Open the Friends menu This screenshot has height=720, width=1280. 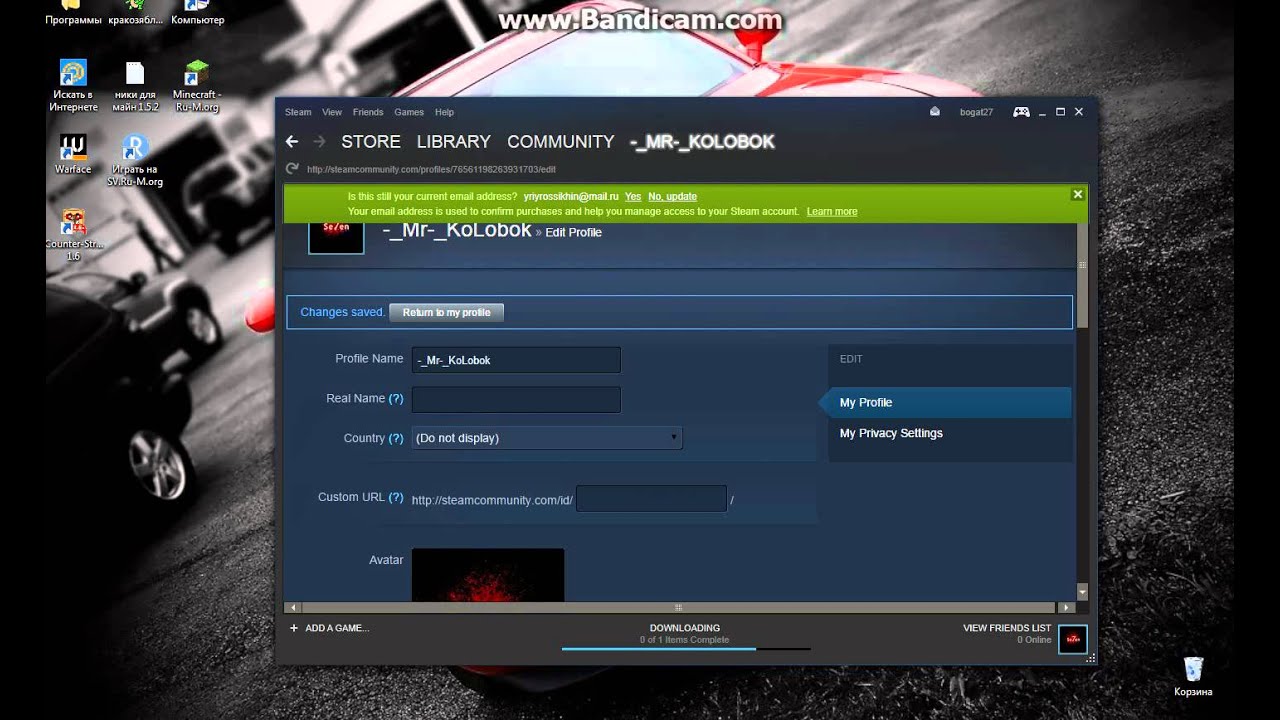tap(368, 112)
